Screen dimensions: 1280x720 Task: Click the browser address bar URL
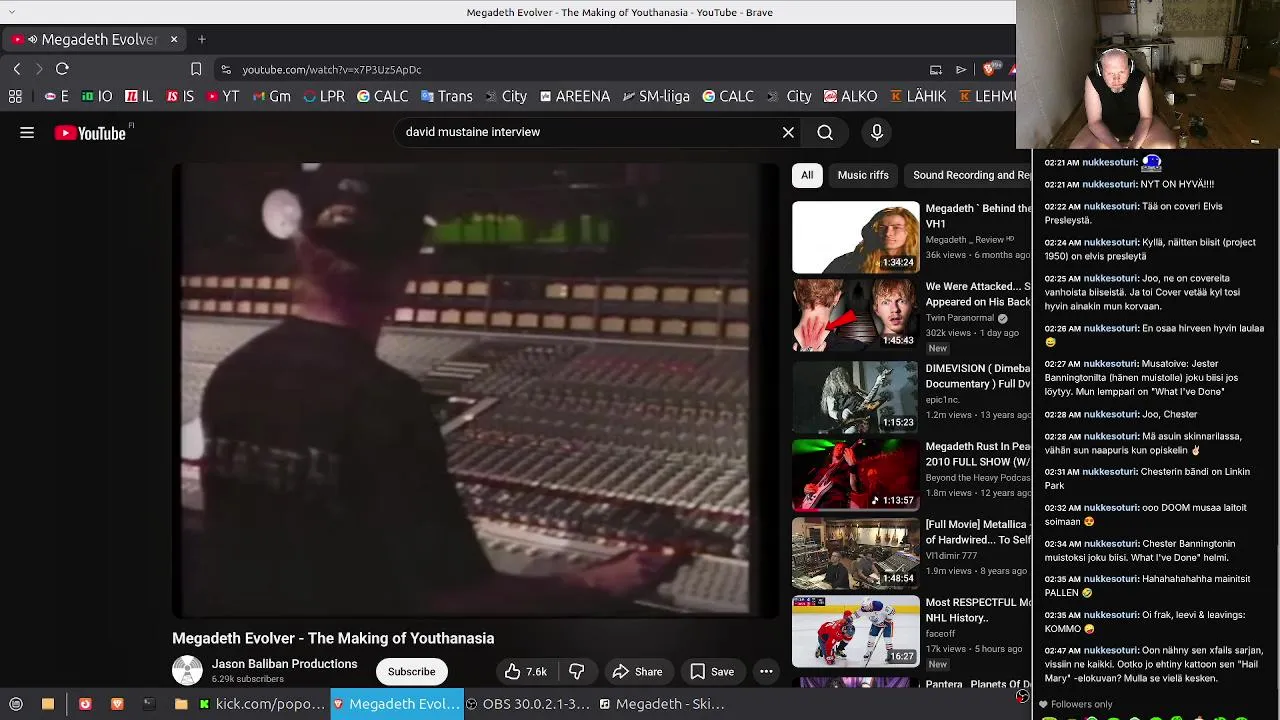[x=332, y=69]
